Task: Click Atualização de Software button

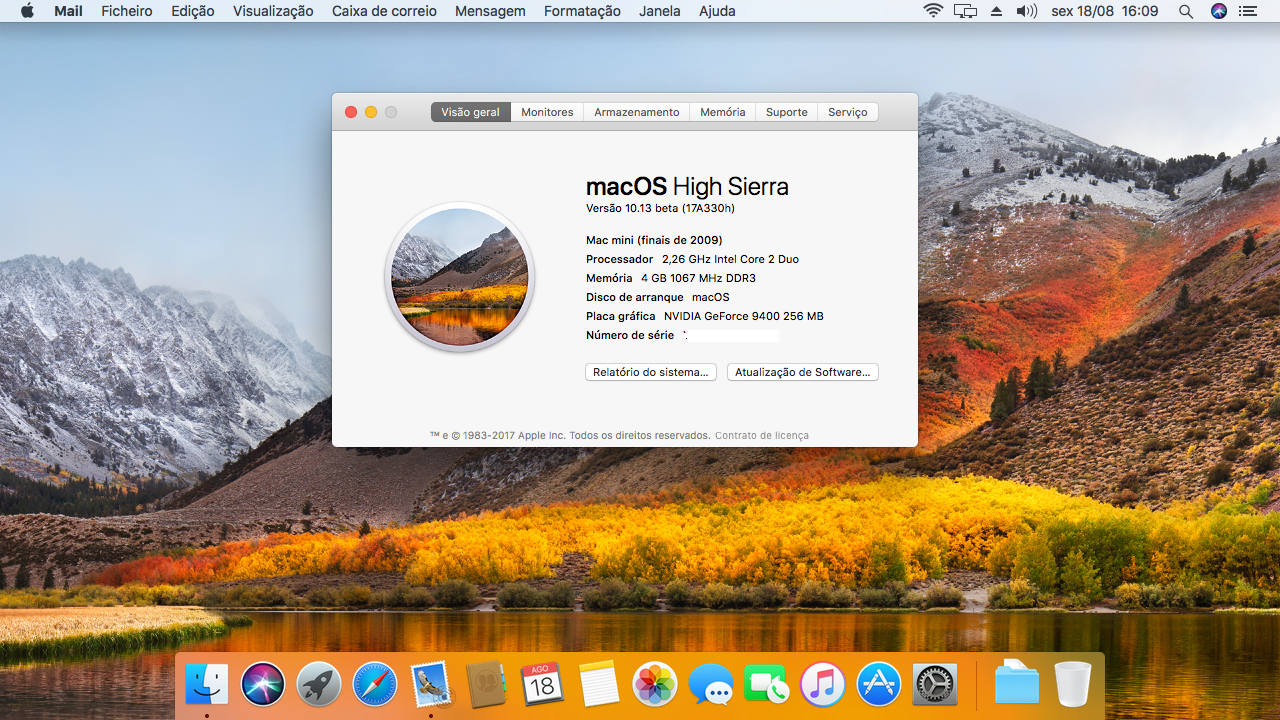Action: (803, 372)
